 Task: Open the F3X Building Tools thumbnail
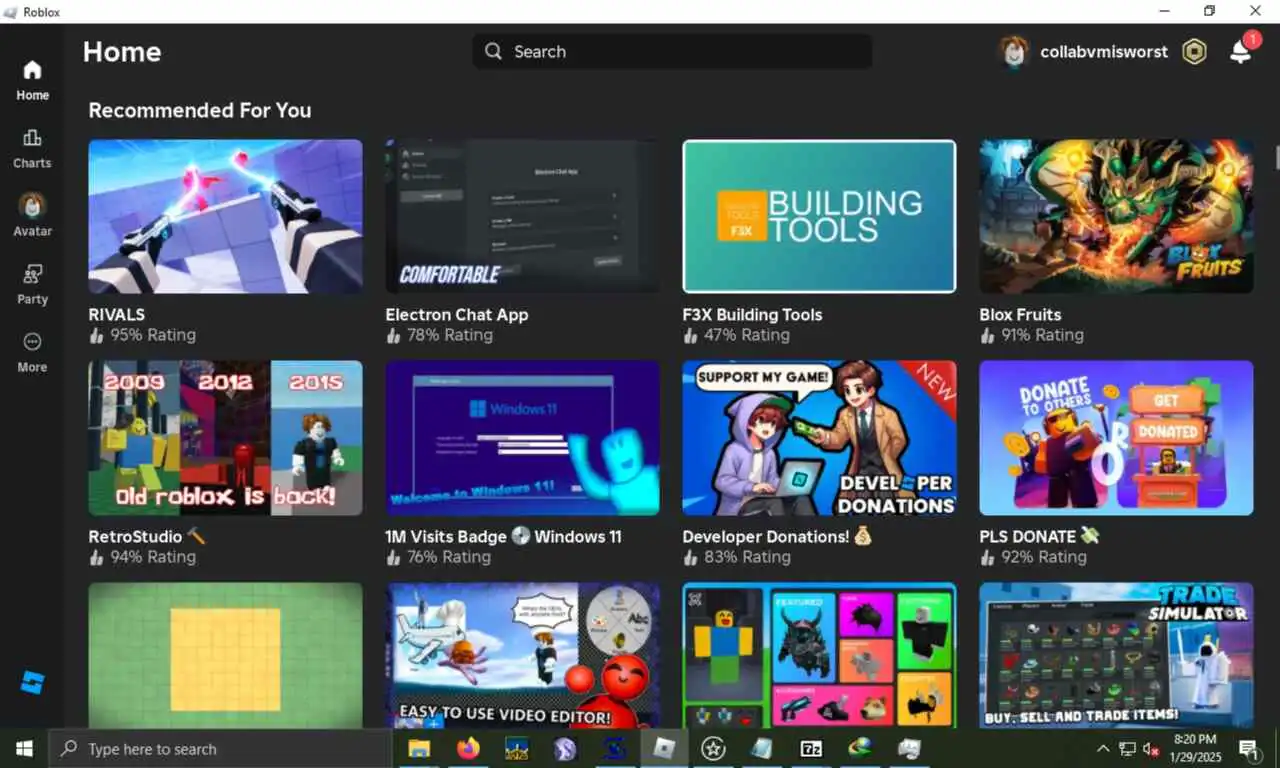point(819,216)
